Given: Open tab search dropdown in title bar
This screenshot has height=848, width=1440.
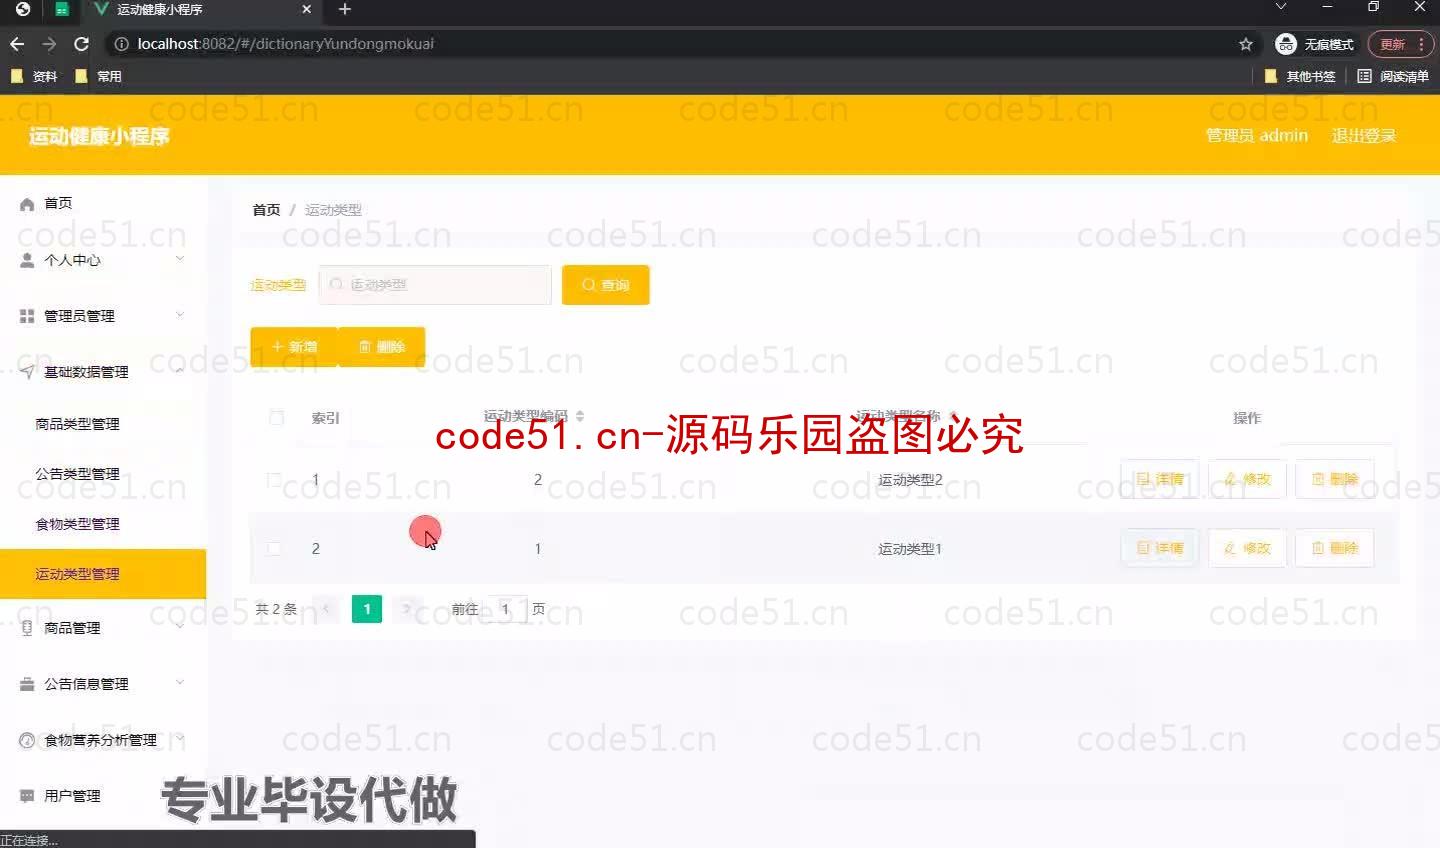Looking at the screenshot, I should pyautogui.click(x=1281, y=7).
